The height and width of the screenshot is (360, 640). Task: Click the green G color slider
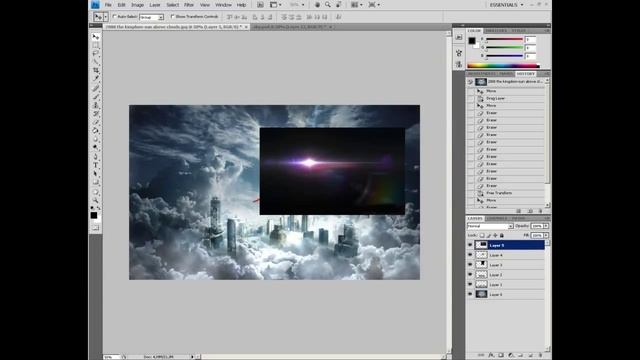(504, 48)
